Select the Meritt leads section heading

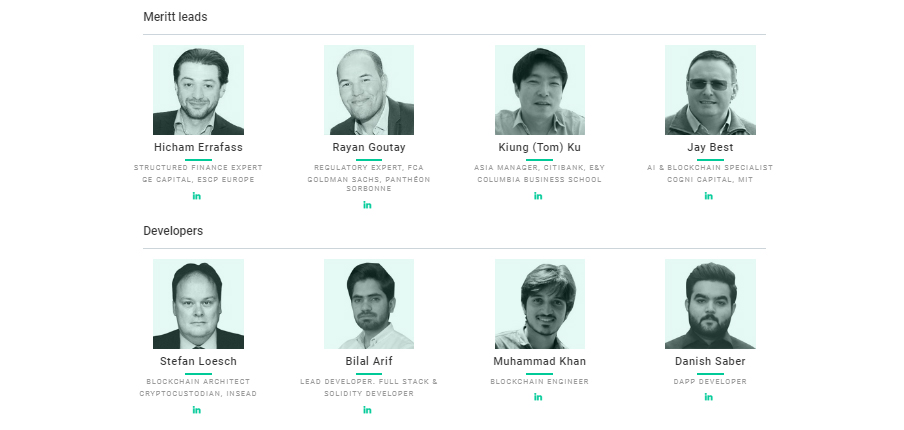tap(175, 17)
